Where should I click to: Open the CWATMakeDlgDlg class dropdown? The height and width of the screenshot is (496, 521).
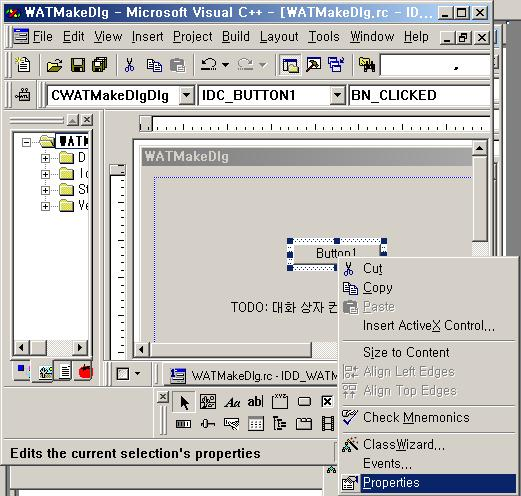pyautogui.click(x=187, y=95)
